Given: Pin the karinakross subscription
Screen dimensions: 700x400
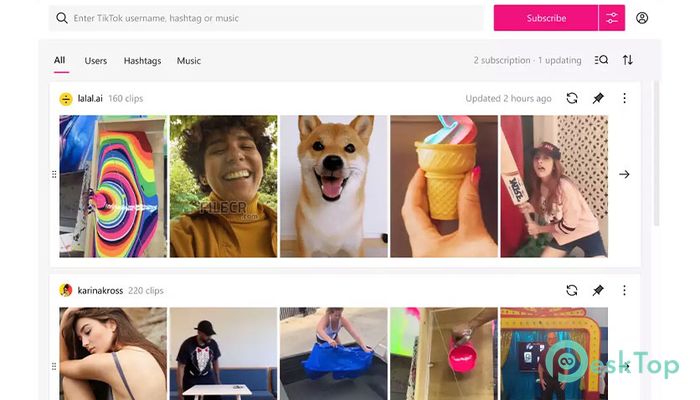Looking at the screenshot, I should click(598, 291).
